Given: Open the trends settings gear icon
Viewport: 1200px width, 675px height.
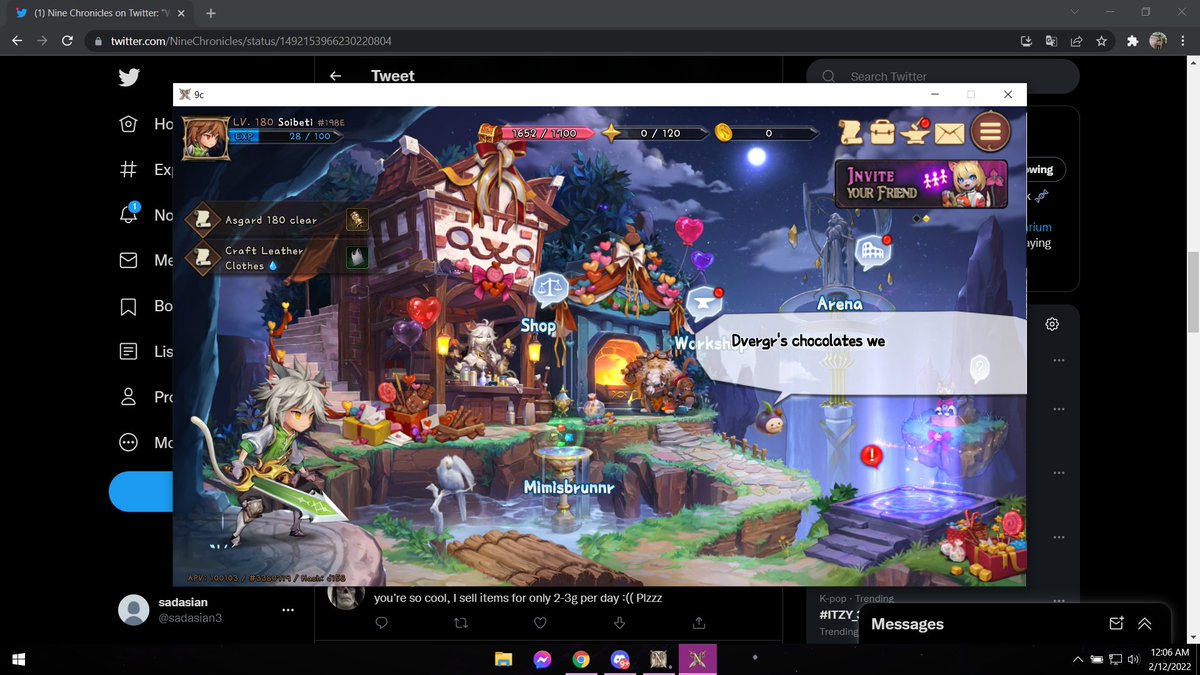Looking at the screenshot, I should [1052, 324].
